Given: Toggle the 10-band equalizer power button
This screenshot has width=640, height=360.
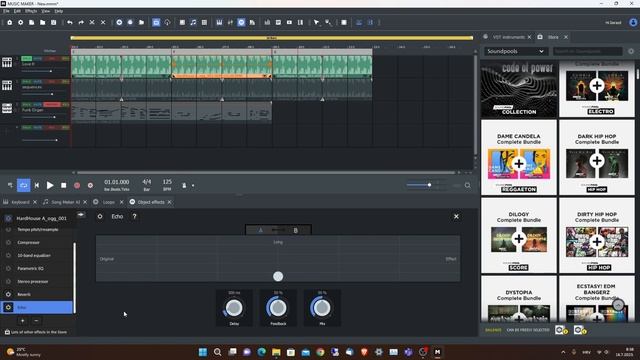Looking at the screenshot, I should click(x=8, y=256).
